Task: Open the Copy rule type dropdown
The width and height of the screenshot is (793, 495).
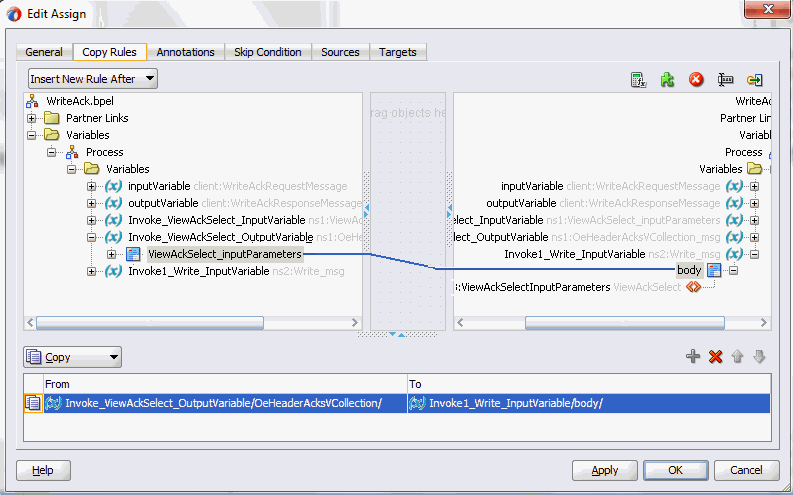Action: (x=72, y=357)
